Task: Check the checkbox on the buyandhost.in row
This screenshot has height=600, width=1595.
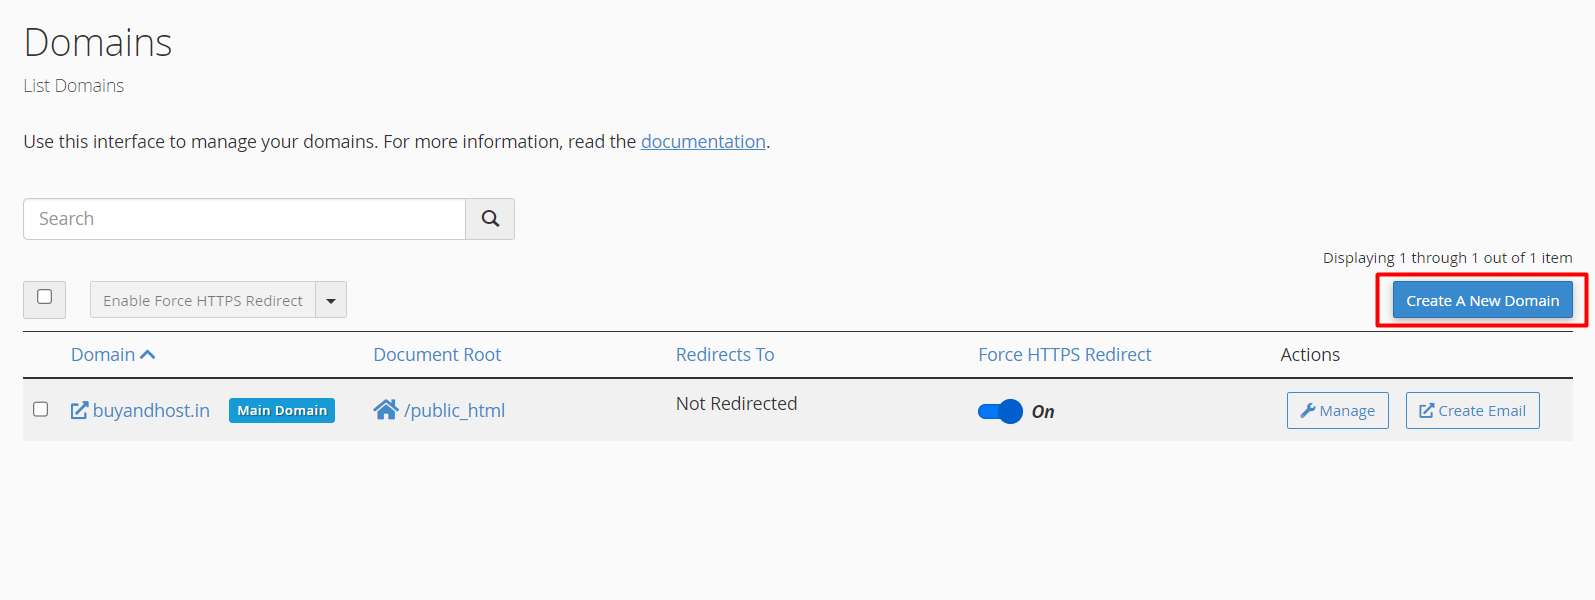Action: pos(41,409)
